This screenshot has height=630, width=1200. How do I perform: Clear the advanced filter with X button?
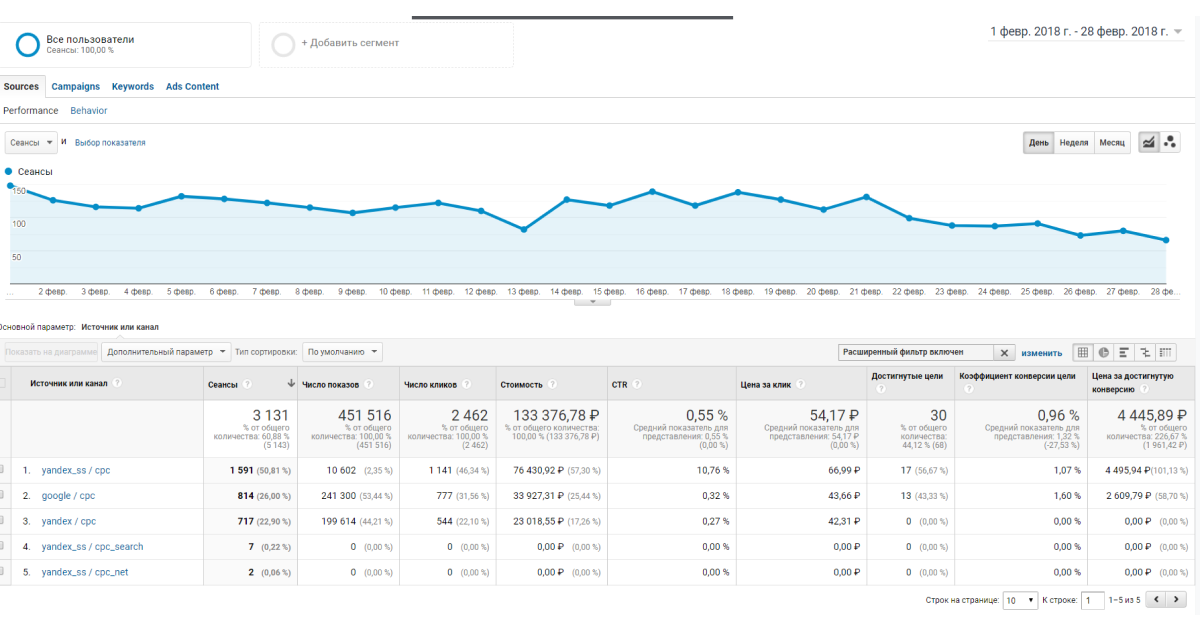click(1005, 353)
